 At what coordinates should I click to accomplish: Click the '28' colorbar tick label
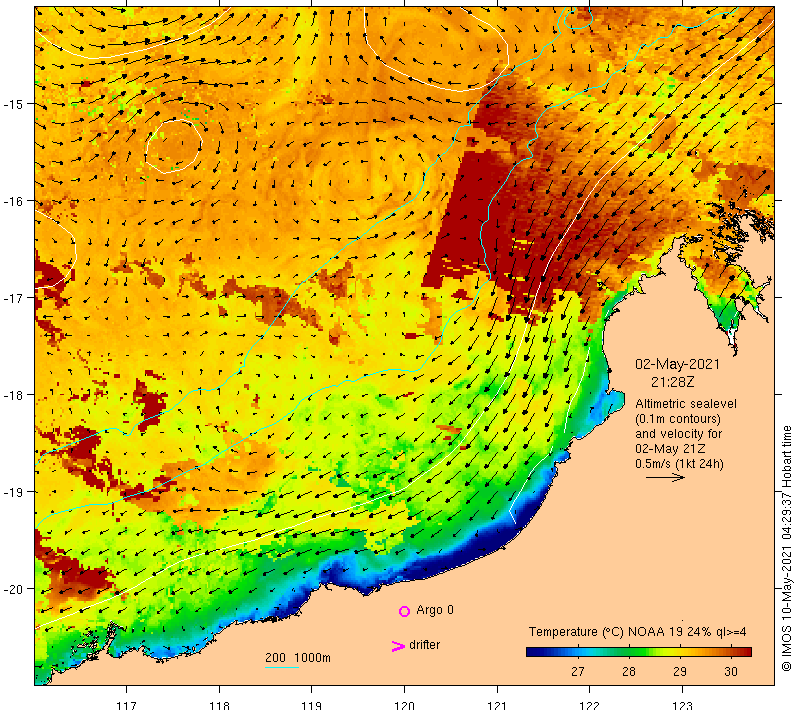(x=629, y=672)
